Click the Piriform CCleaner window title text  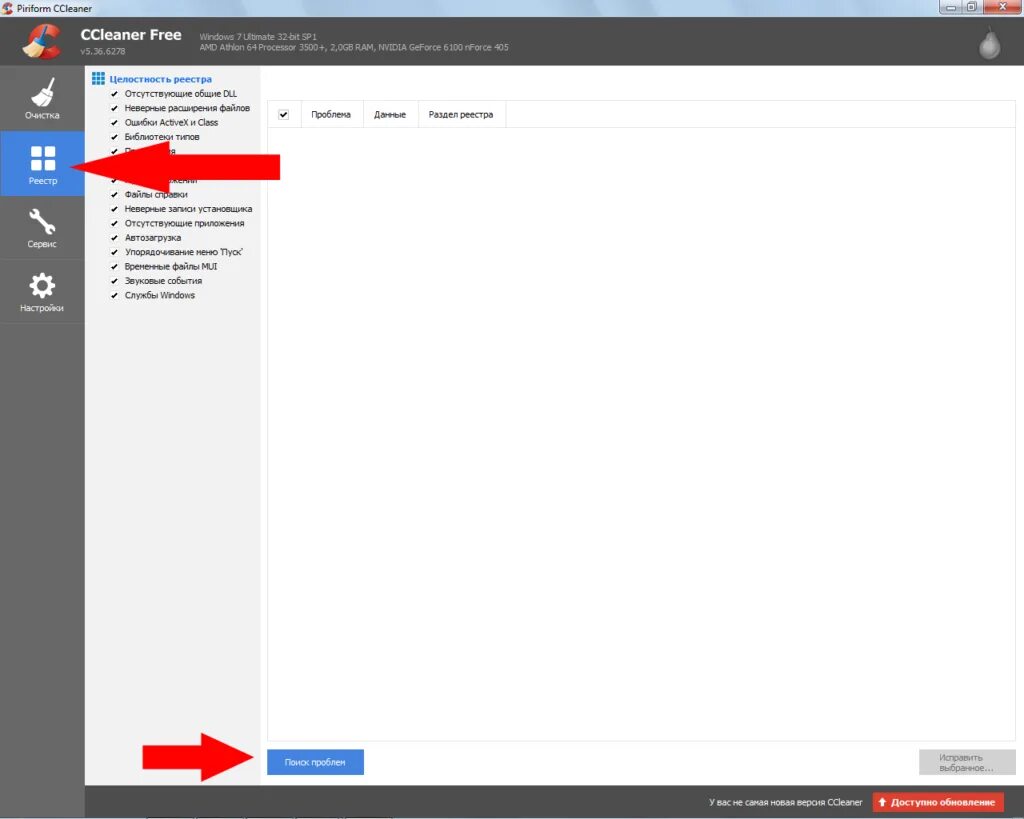[54, 8]
